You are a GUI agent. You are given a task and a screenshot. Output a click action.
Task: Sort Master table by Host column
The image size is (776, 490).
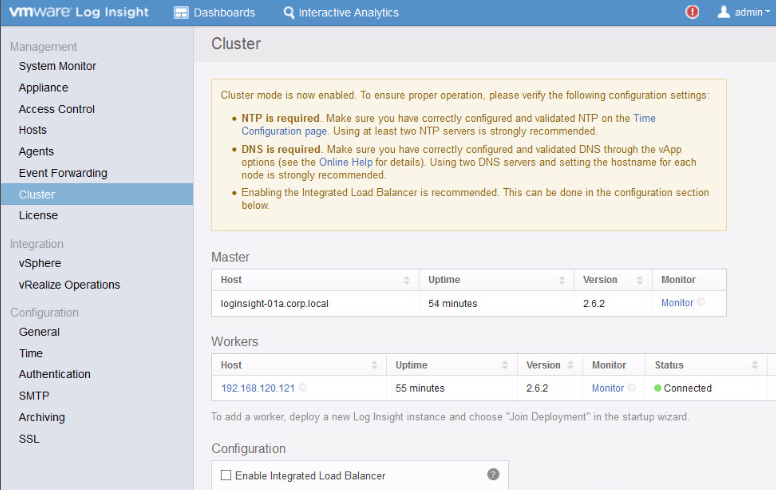coord(315,280)
